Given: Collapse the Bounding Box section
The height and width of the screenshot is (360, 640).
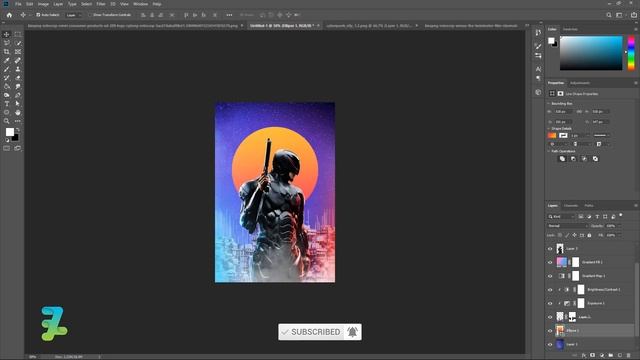Looking at the screenshot, I should coord(549,104).
